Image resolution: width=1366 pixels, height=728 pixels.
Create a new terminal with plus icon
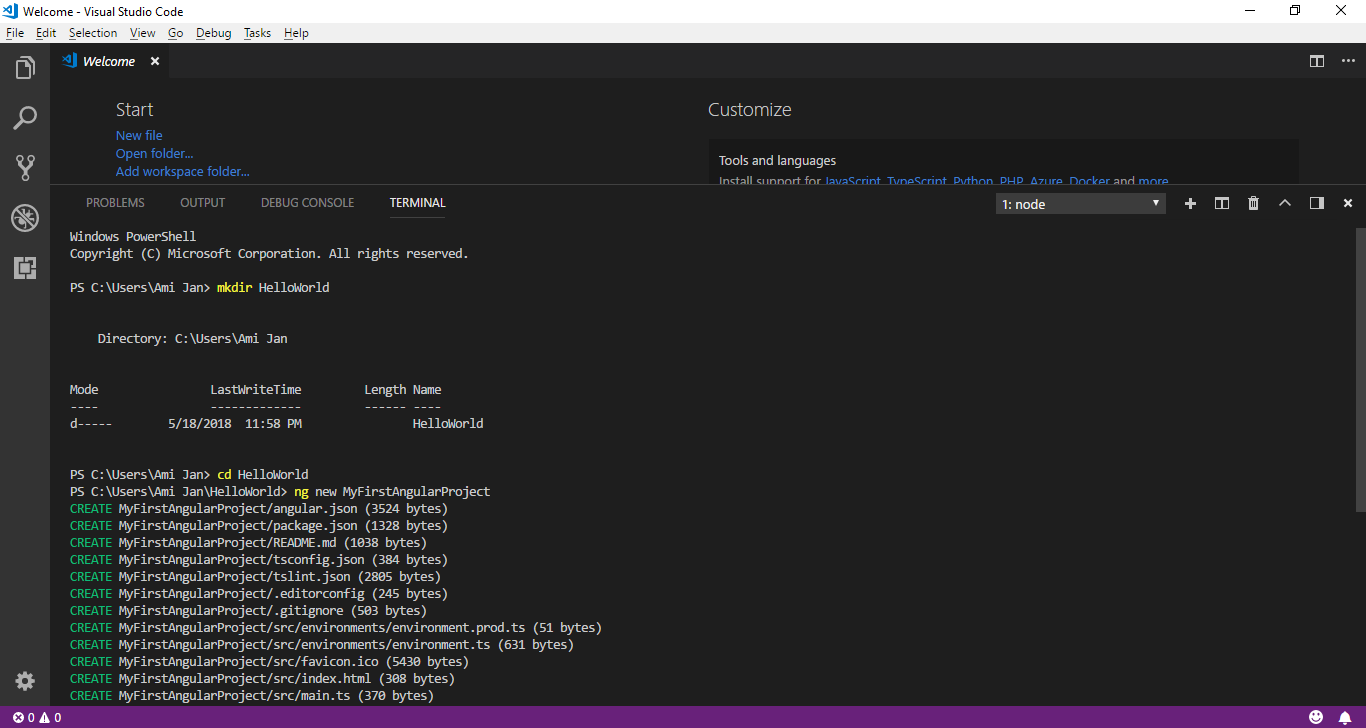point(1190,203)
